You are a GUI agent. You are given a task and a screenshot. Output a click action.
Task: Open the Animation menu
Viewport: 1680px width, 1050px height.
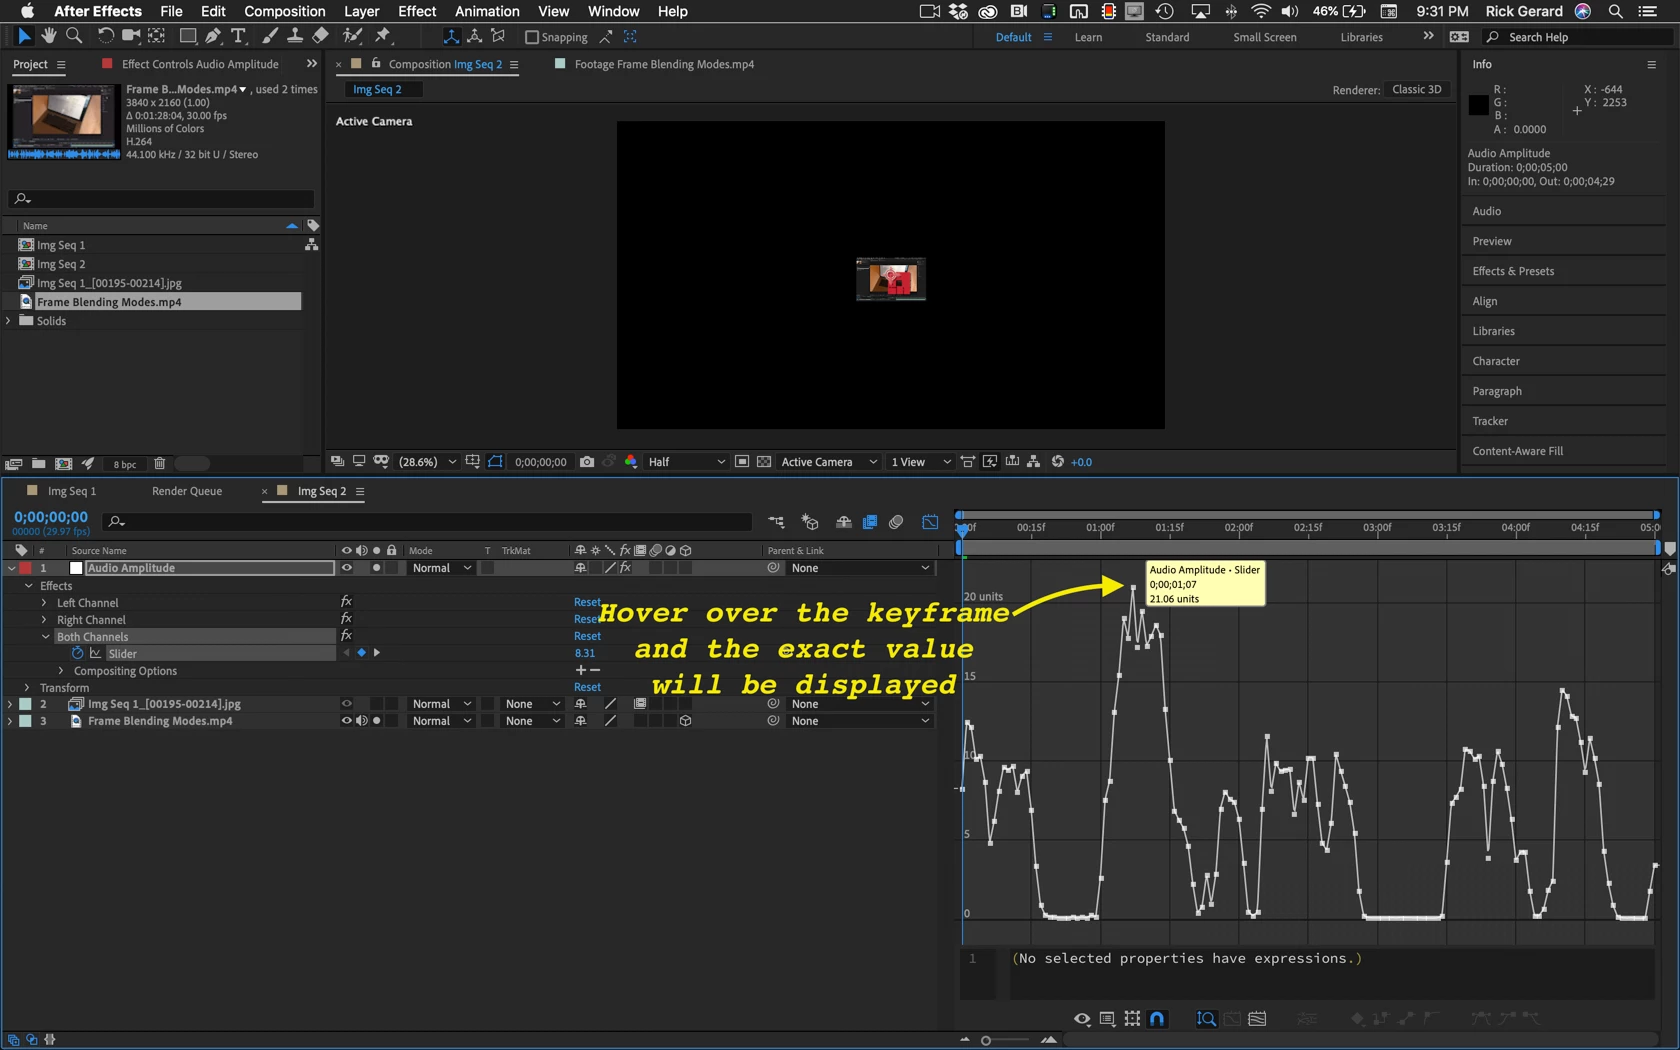point(487,11)
